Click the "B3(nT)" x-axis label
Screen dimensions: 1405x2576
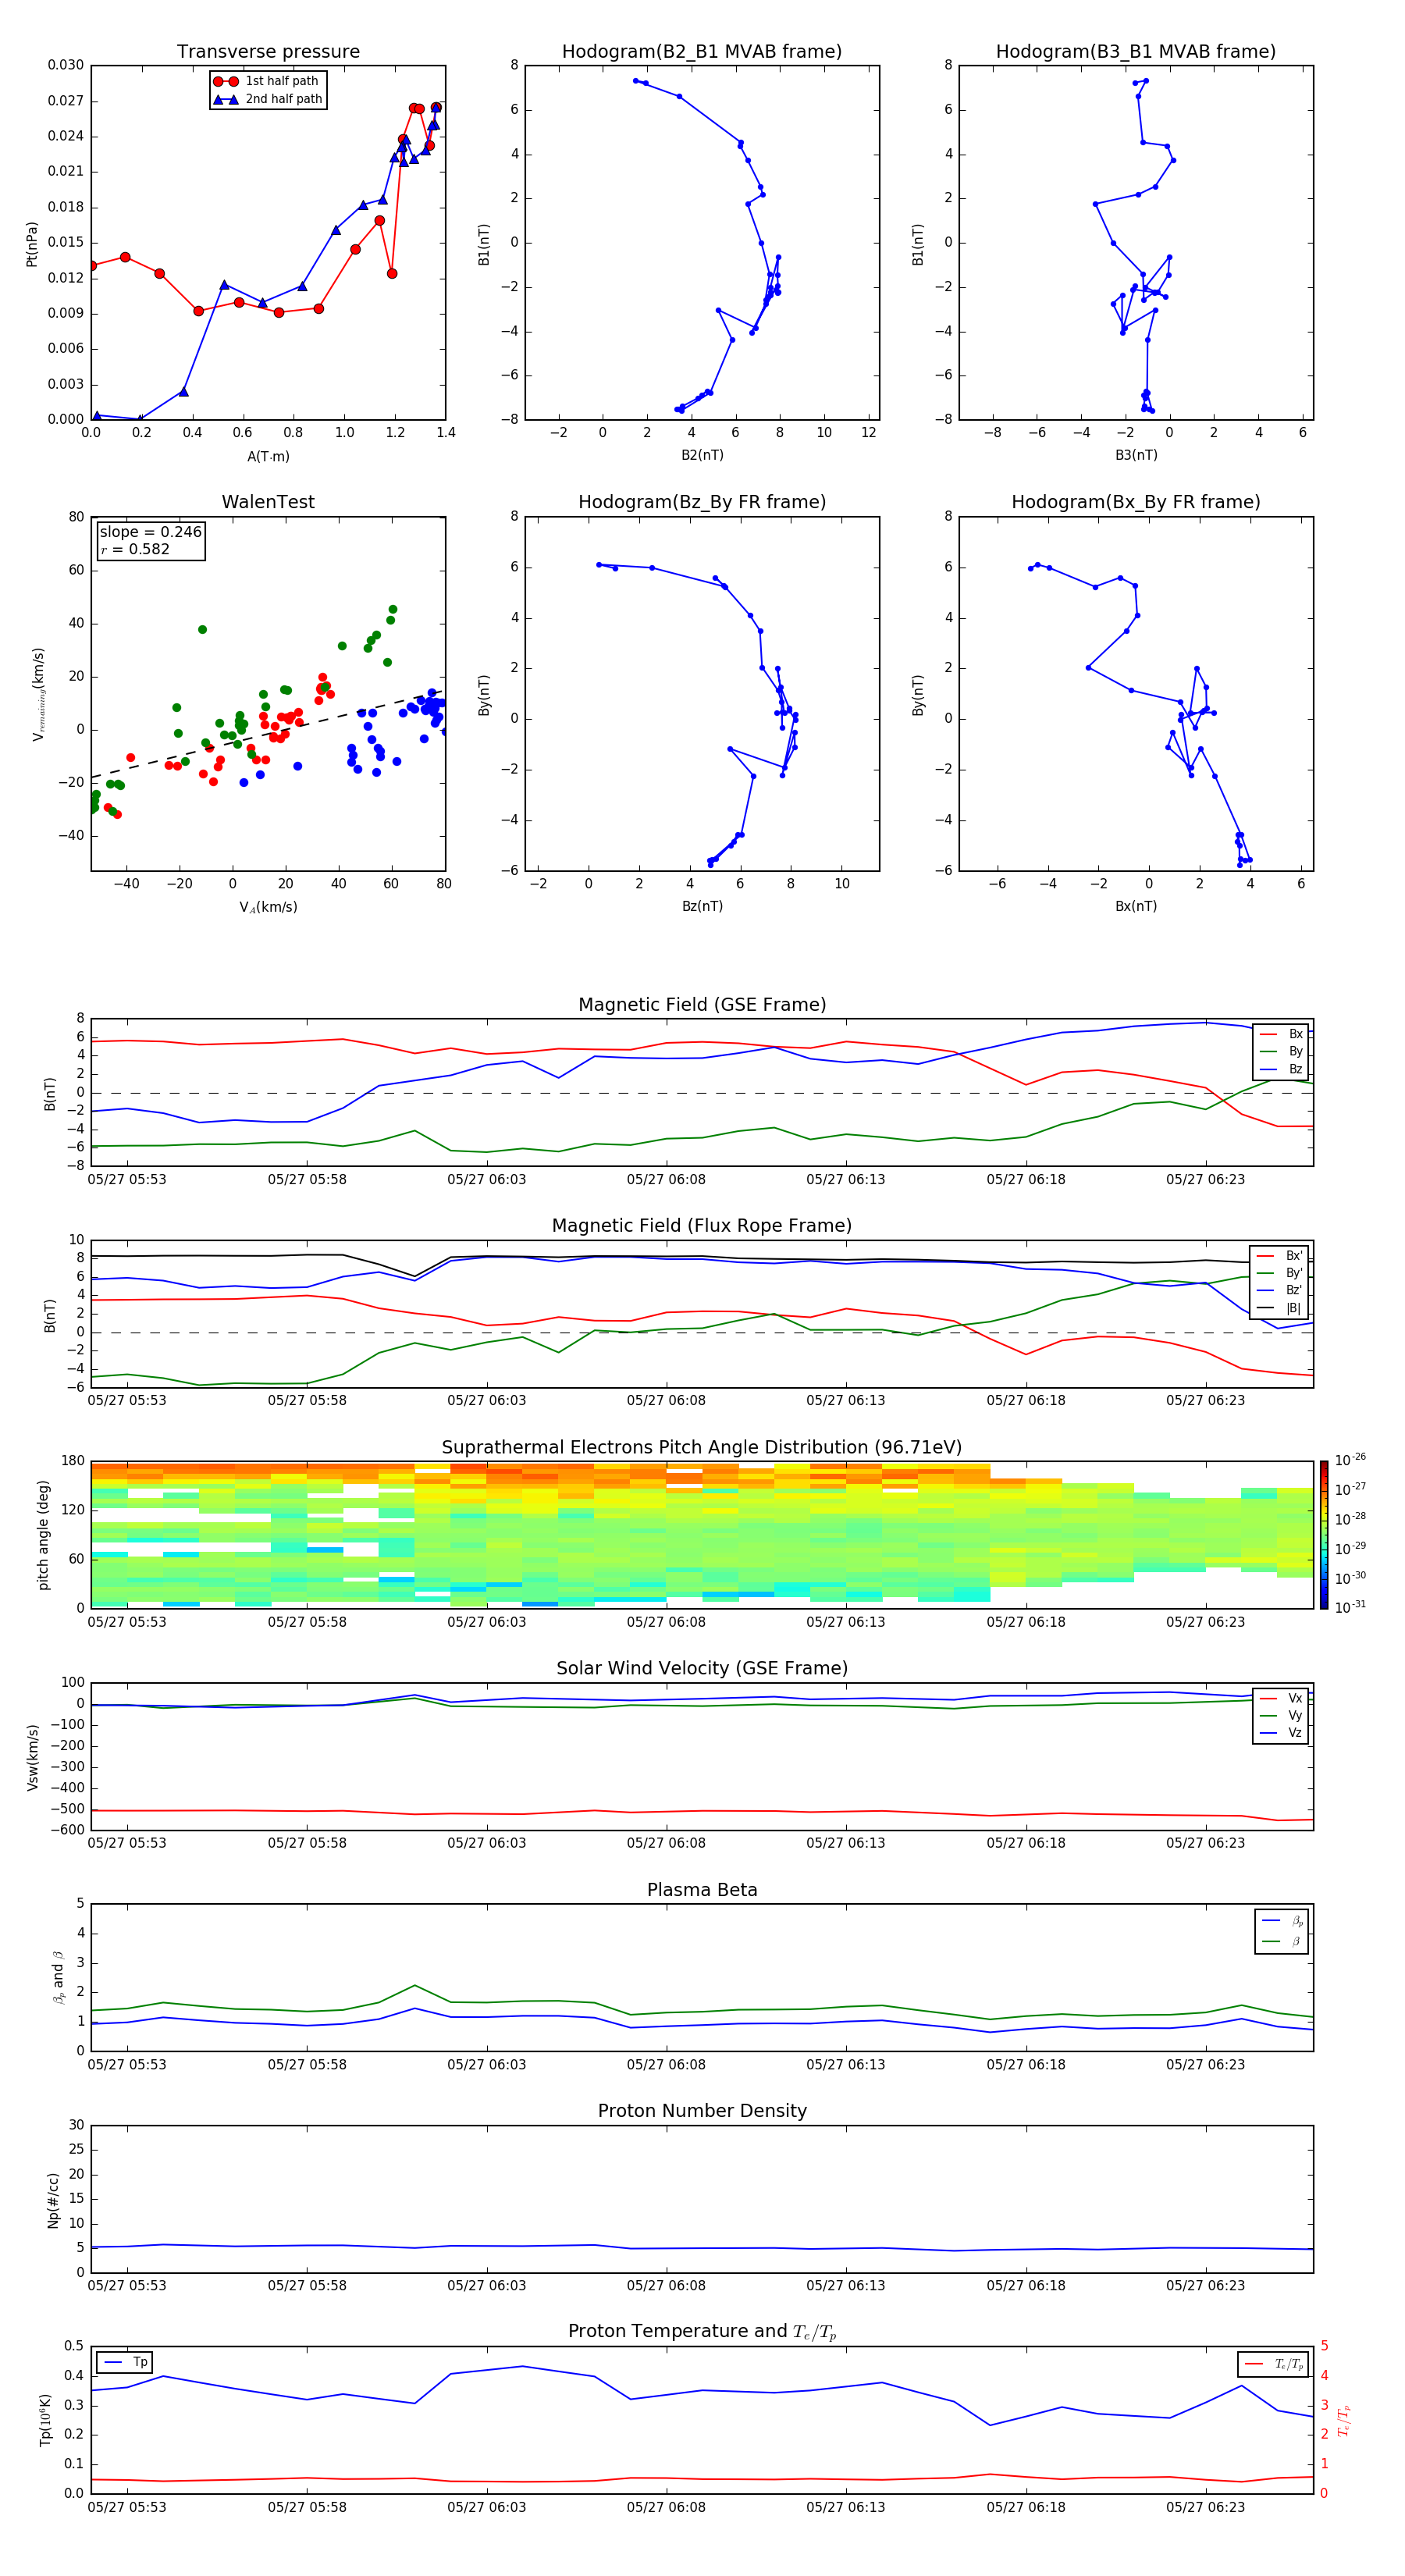point(1136,455)
